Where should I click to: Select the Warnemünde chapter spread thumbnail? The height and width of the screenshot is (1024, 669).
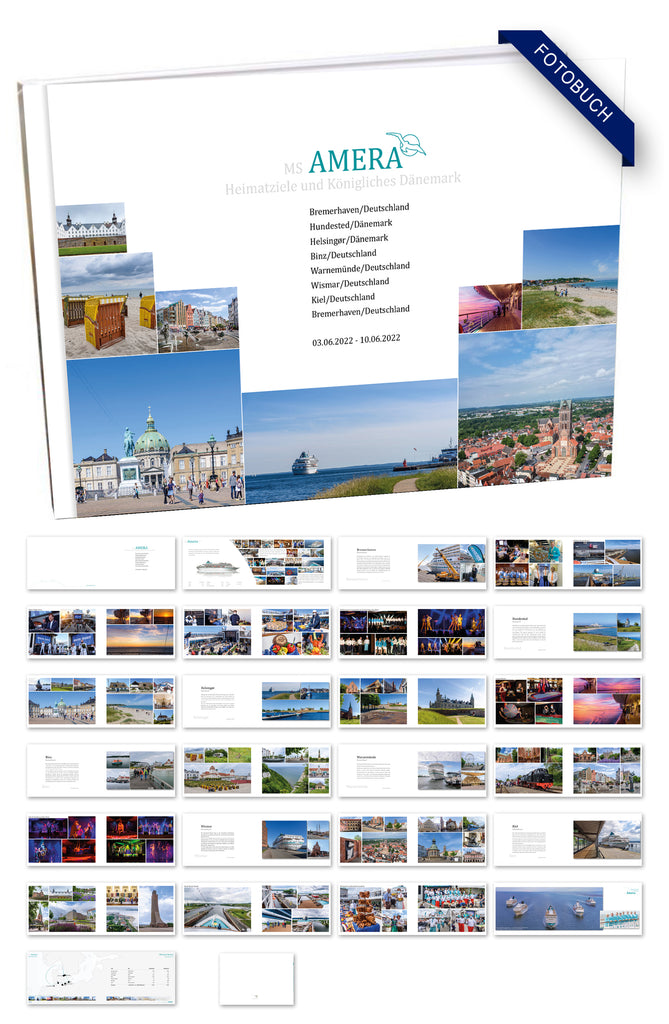(x=412, y=770)
